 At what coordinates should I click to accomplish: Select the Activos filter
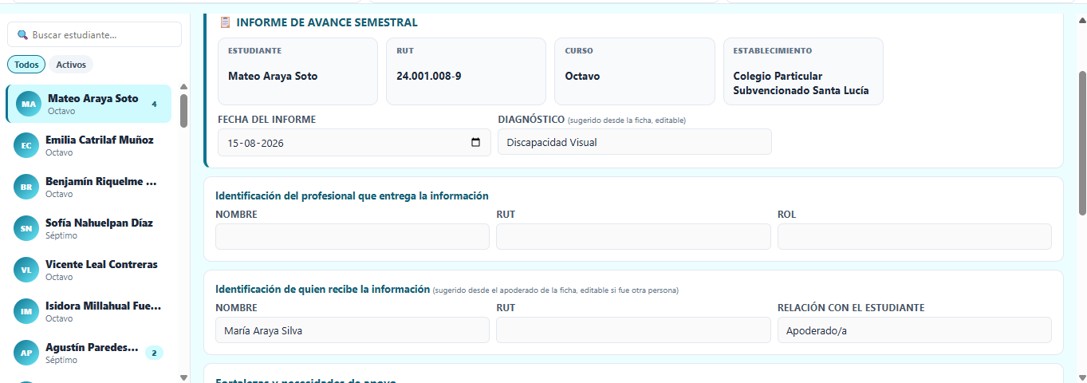click(71, 64)
